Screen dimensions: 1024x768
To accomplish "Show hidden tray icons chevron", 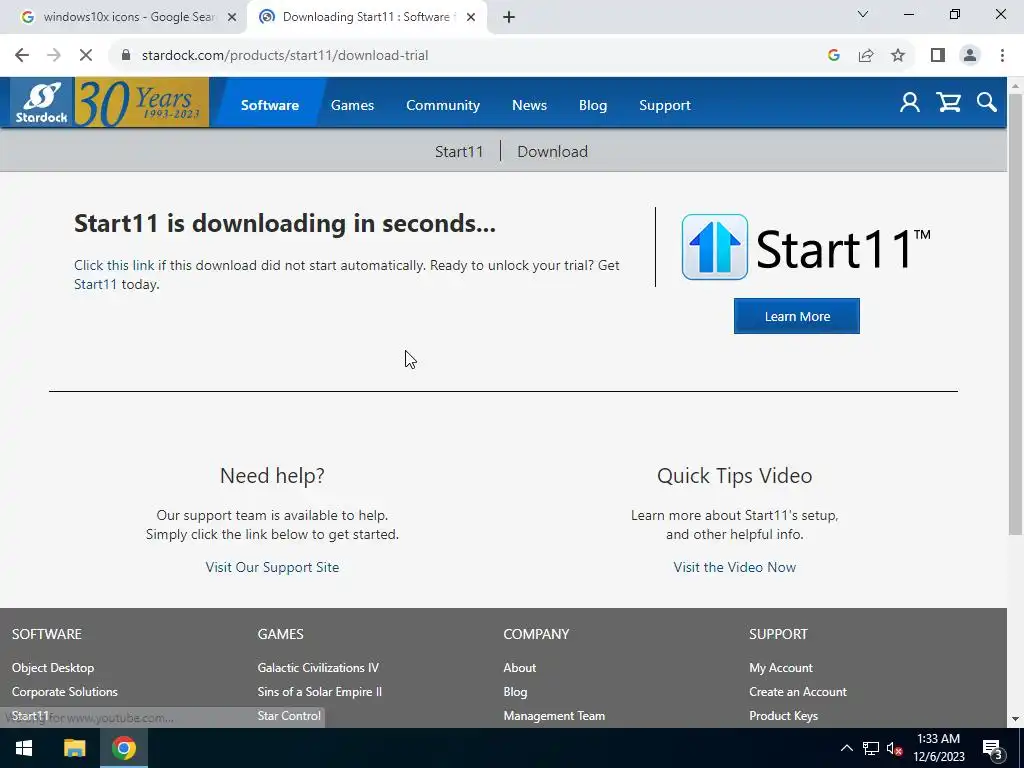I will click(846, 748).
